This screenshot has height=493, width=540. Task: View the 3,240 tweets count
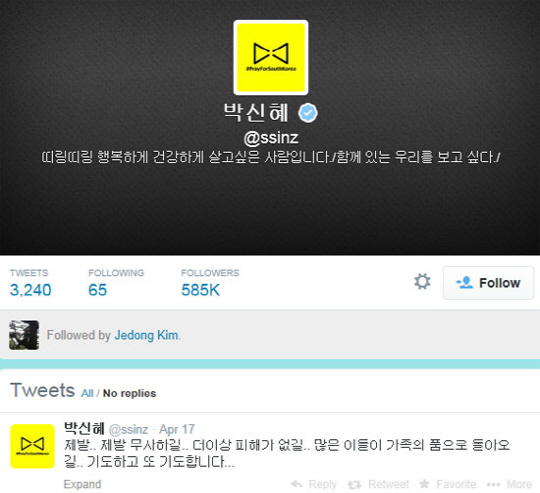tap(30, 283)
